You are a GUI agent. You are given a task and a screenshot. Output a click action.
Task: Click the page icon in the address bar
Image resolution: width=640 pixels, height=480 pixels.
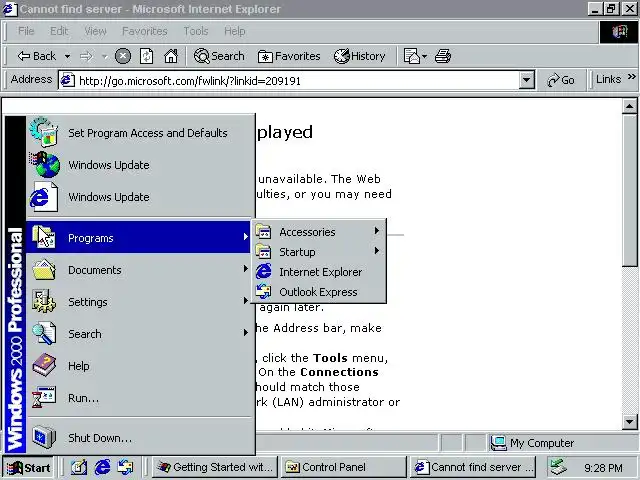coord(67,80)
